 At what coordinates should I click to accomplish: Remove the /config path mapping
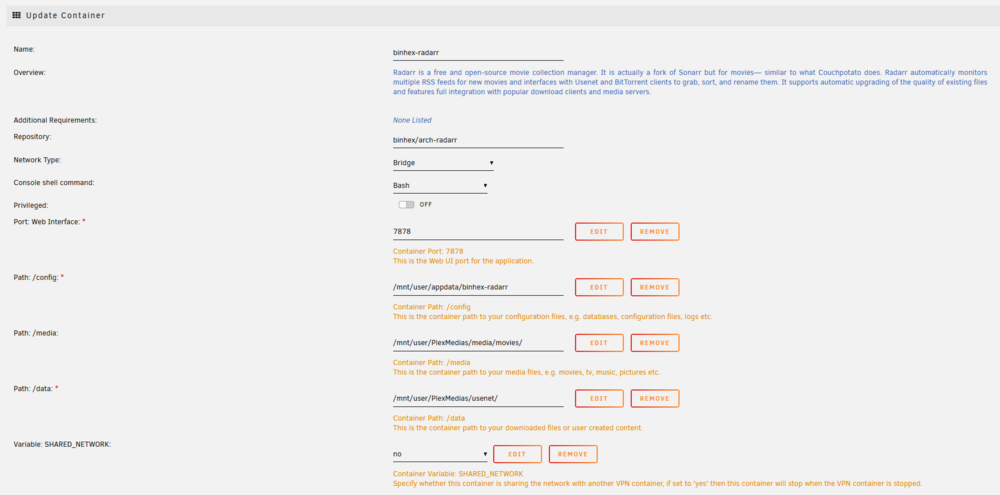655,287
